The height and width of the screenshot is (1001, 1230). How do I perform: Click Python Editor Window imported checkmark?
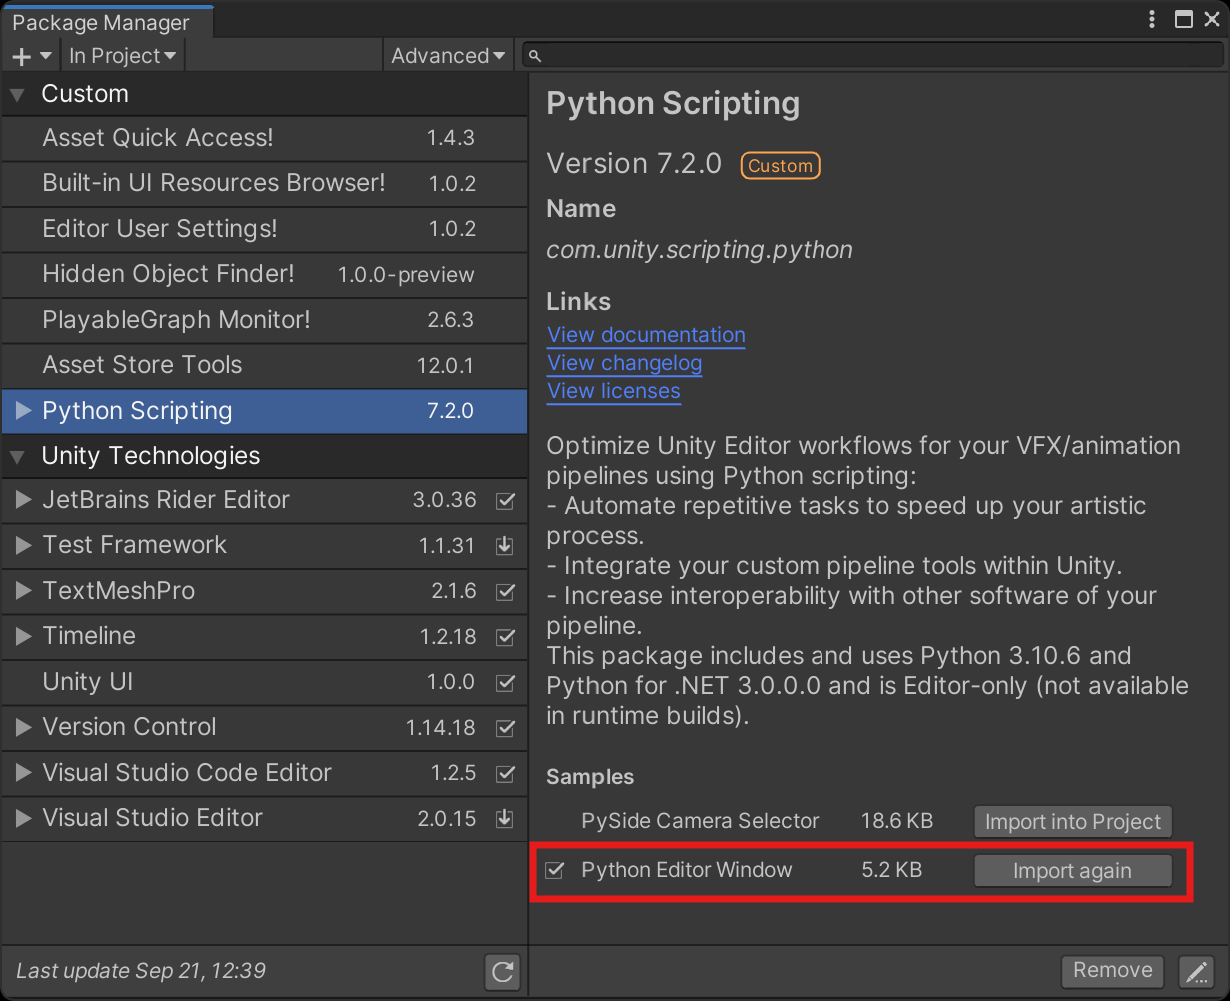click(555, 871)
